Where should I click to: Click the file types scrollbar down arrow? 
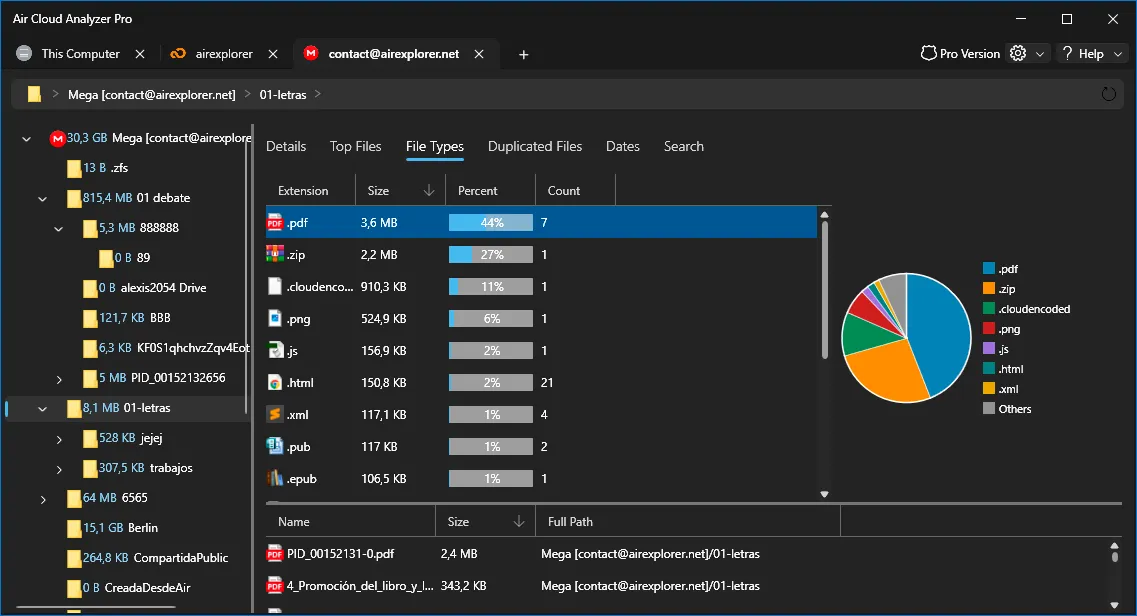[824, 494]
